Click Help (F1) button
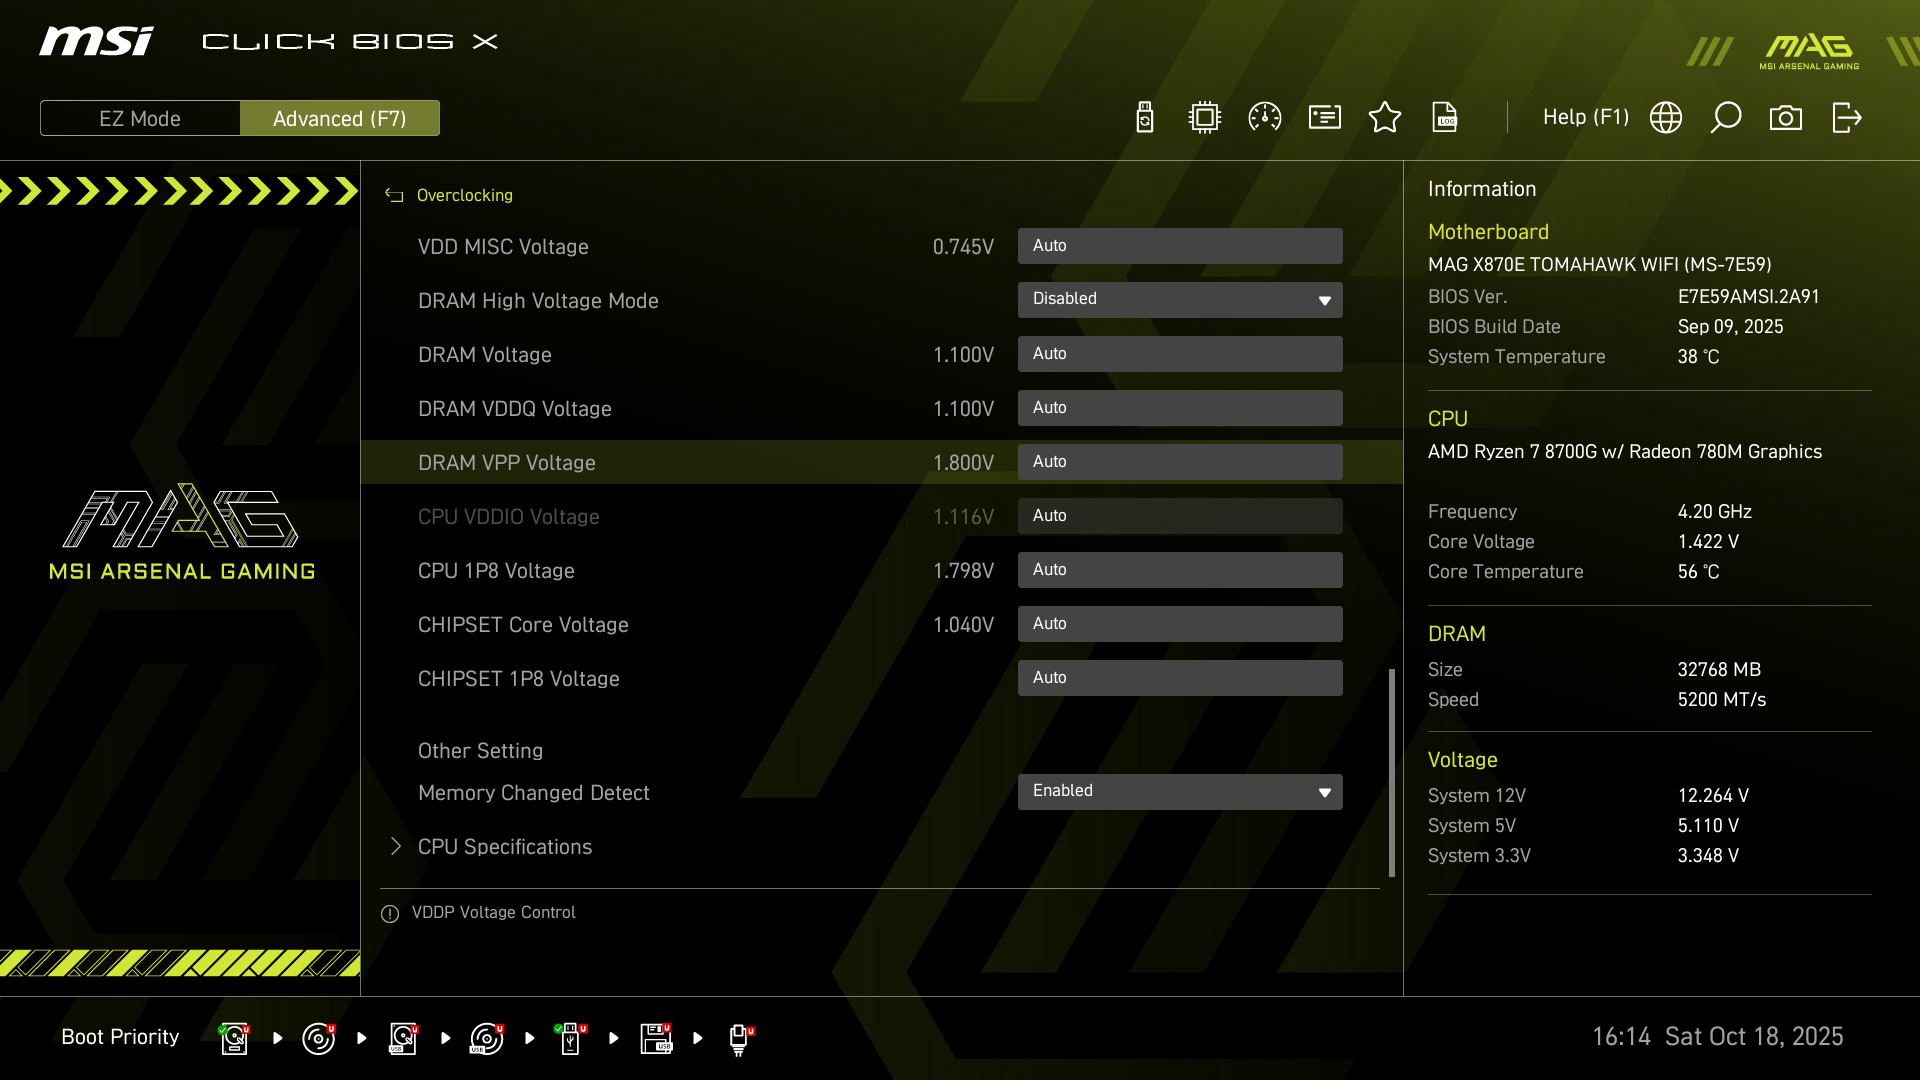Image resolution: width=1920 pixels, height=1080 pixels. click(x=1586, y=118)
